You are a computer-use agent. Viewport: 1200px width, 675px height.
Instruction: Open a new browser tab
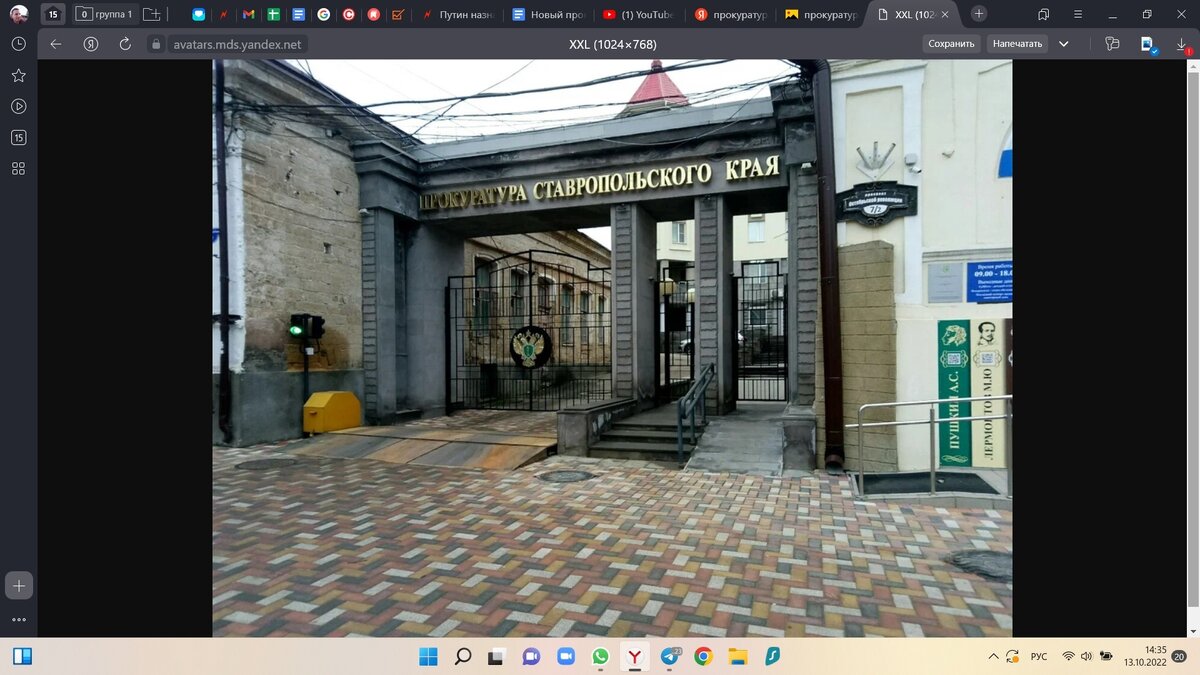coord(979,14)
